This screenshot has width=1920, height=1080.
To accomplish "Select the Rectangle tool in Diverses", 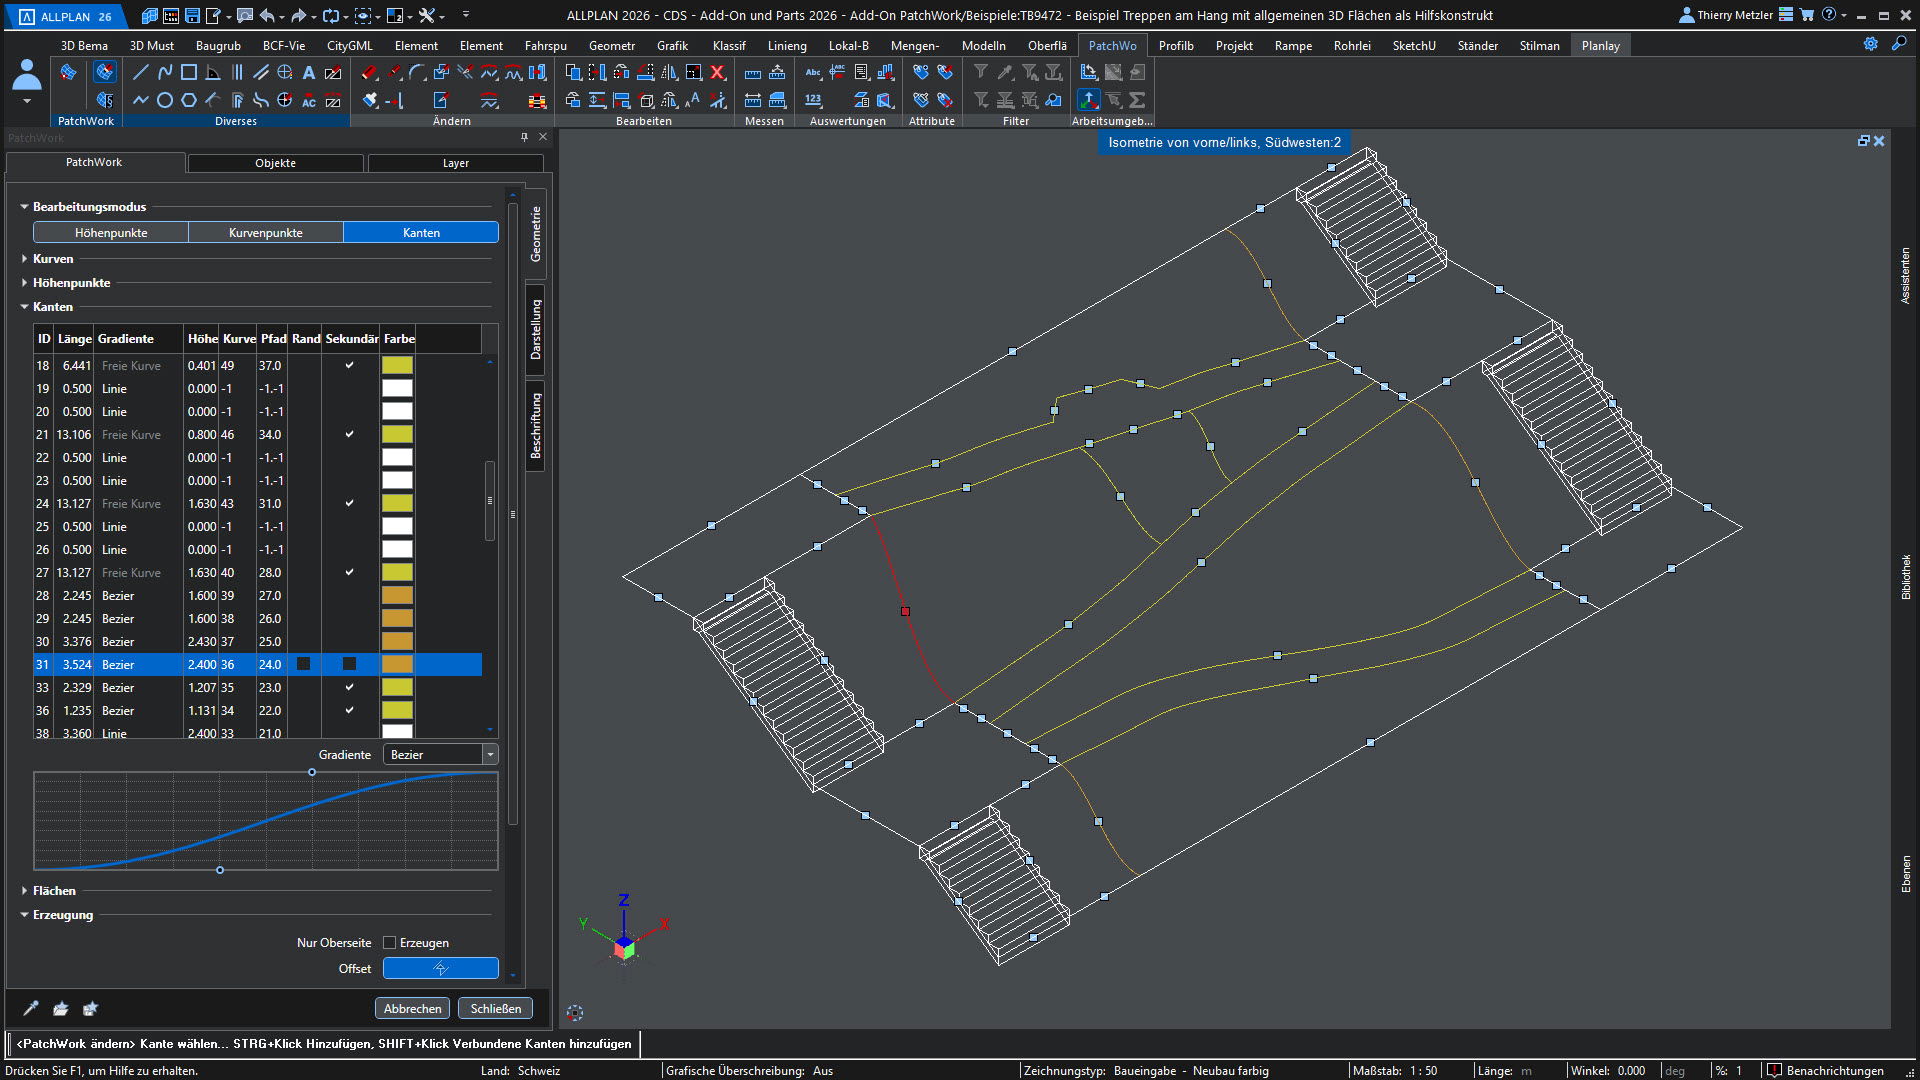I will [189, 72].
